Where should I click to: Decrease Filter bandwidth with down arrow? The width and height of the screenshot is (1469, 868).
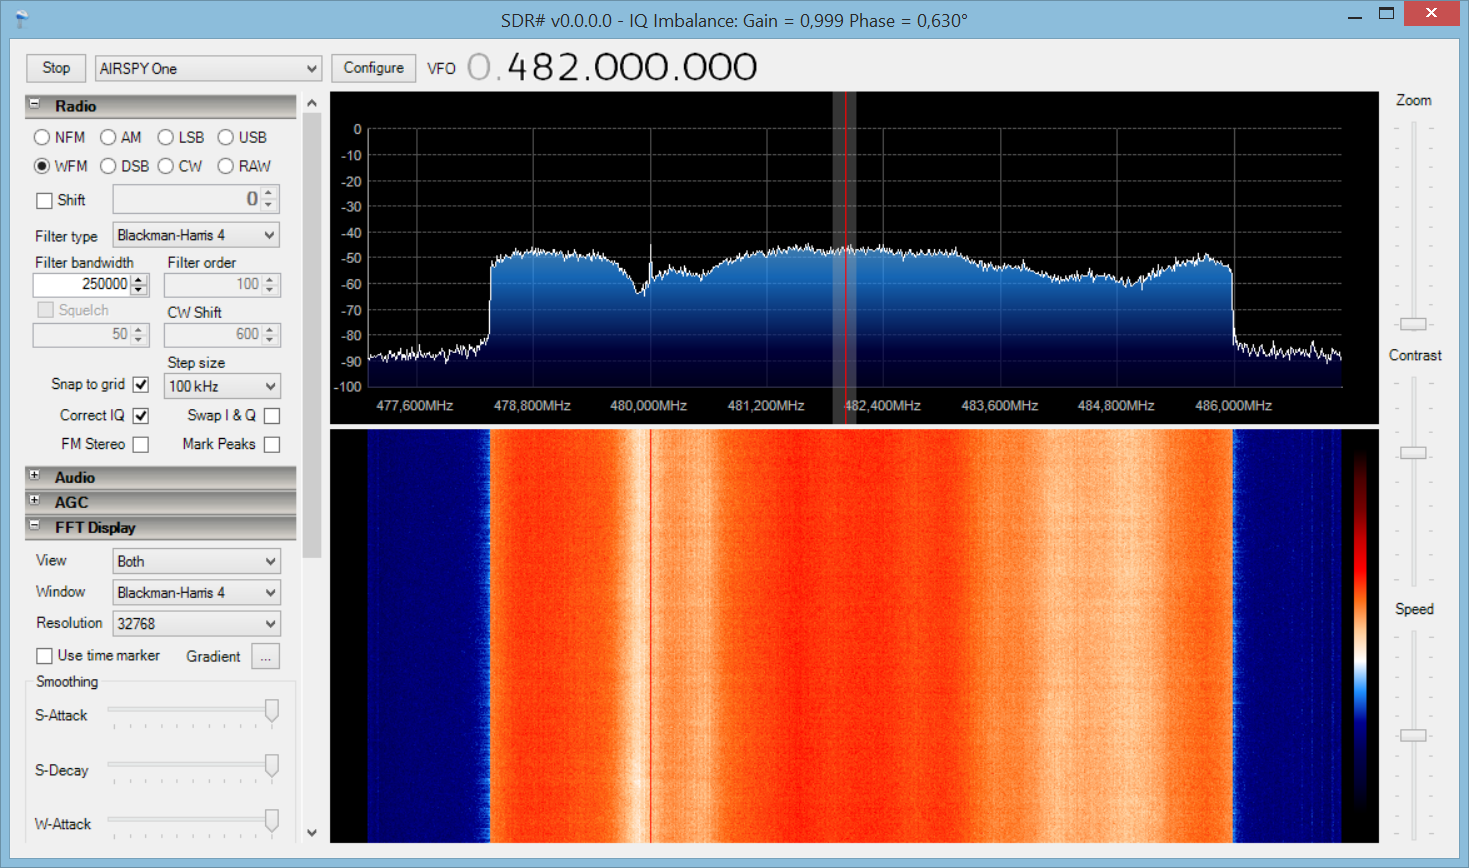139,290
